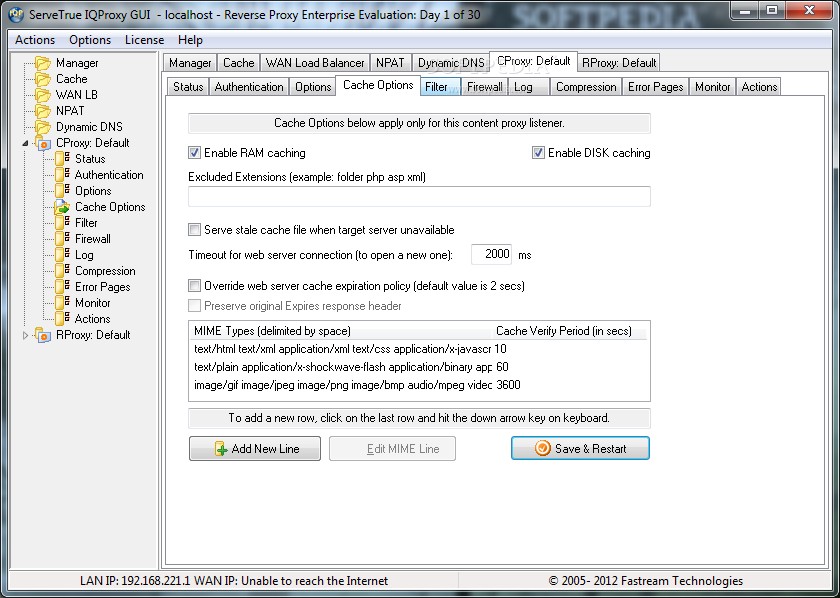The height and width of the screenshot is (598, 840).
Task: Click the Compression page icon in the tree
Action: 63,271
